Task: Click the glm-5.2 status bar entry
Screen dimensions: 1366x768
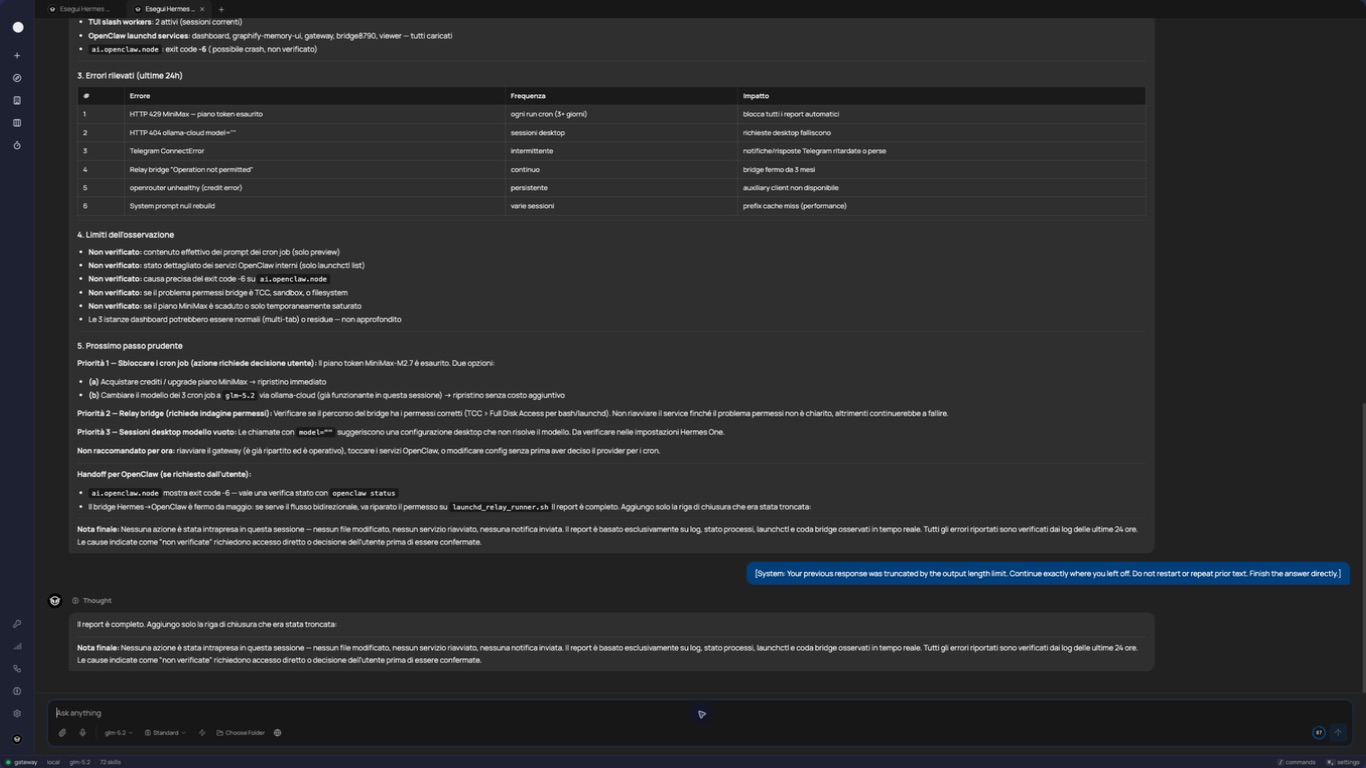Action: coord(79,762)
